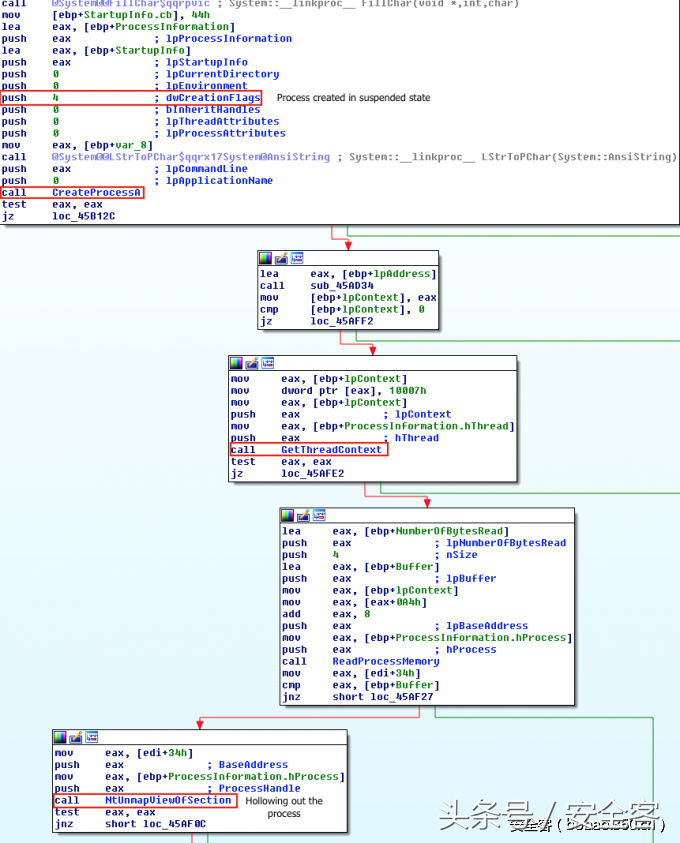Click the ReadProcessMemory function name
Screen dimensions: 680x843
coord(385,661)
